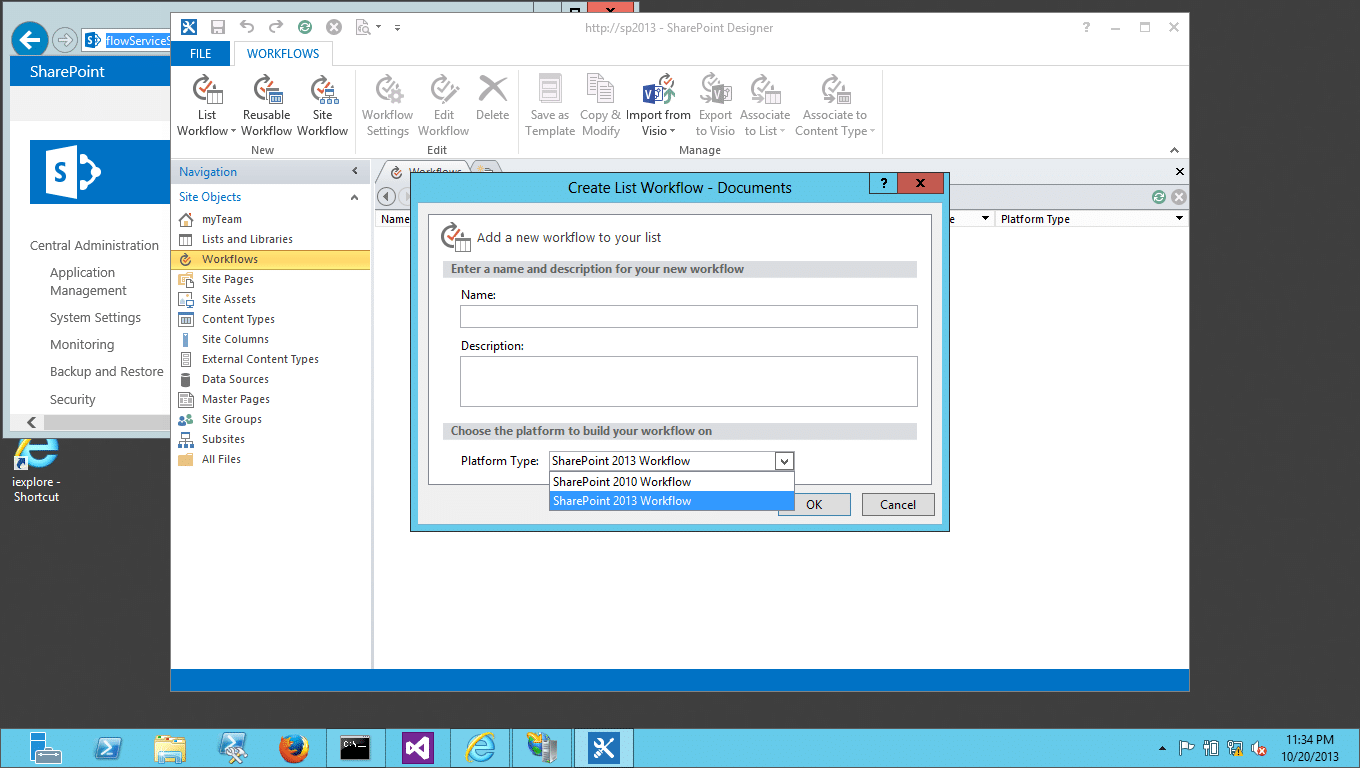Click the refresh icon in quick access toolbar
The image size is (1360, 768).
[305, 28]
